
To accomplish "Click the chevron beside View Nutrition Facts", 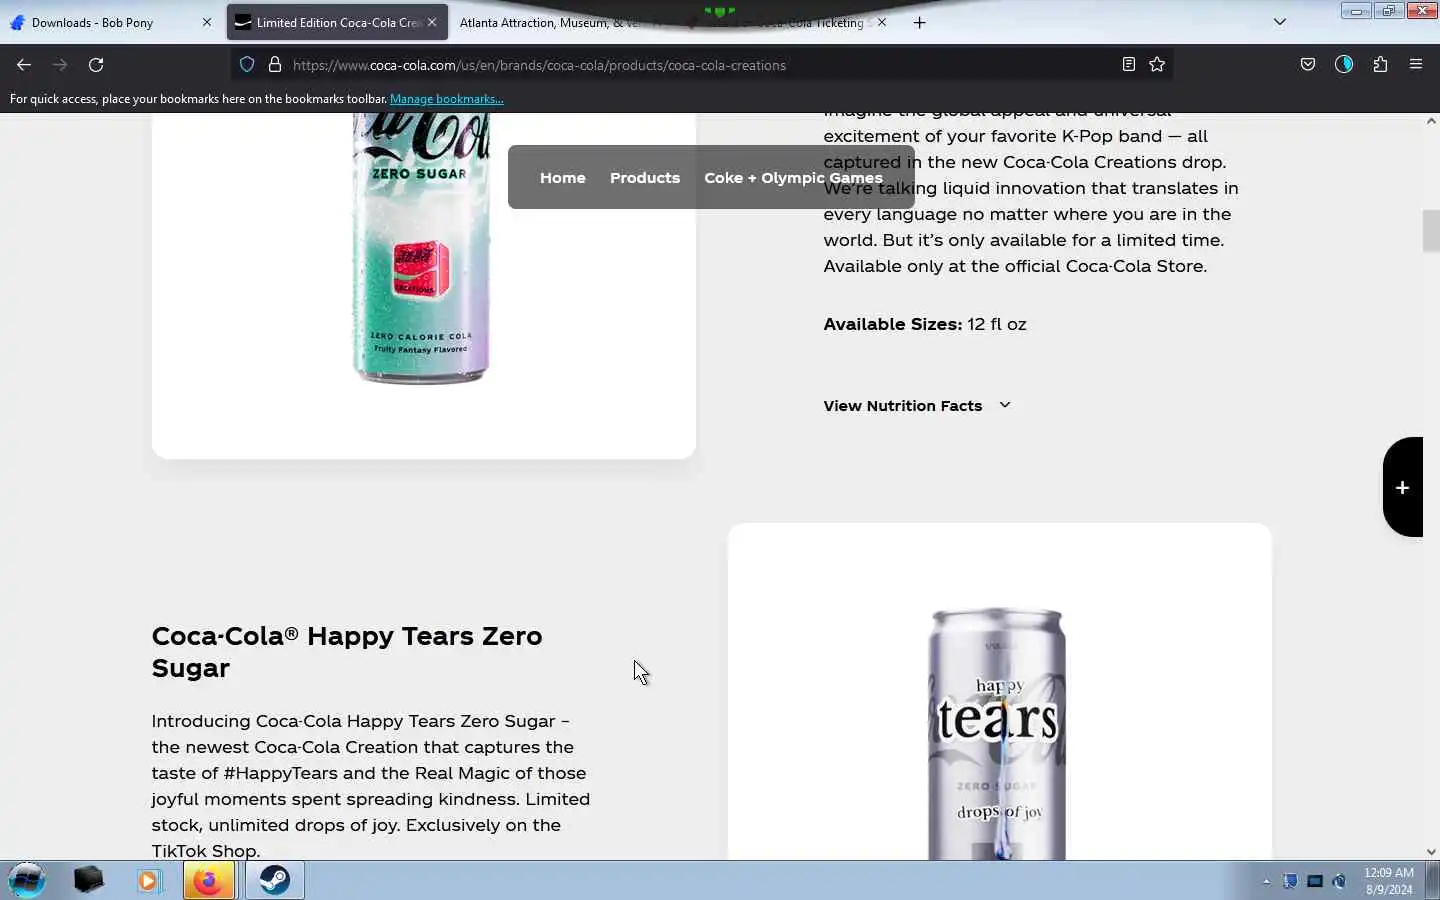I will [x=1005, y=405].
